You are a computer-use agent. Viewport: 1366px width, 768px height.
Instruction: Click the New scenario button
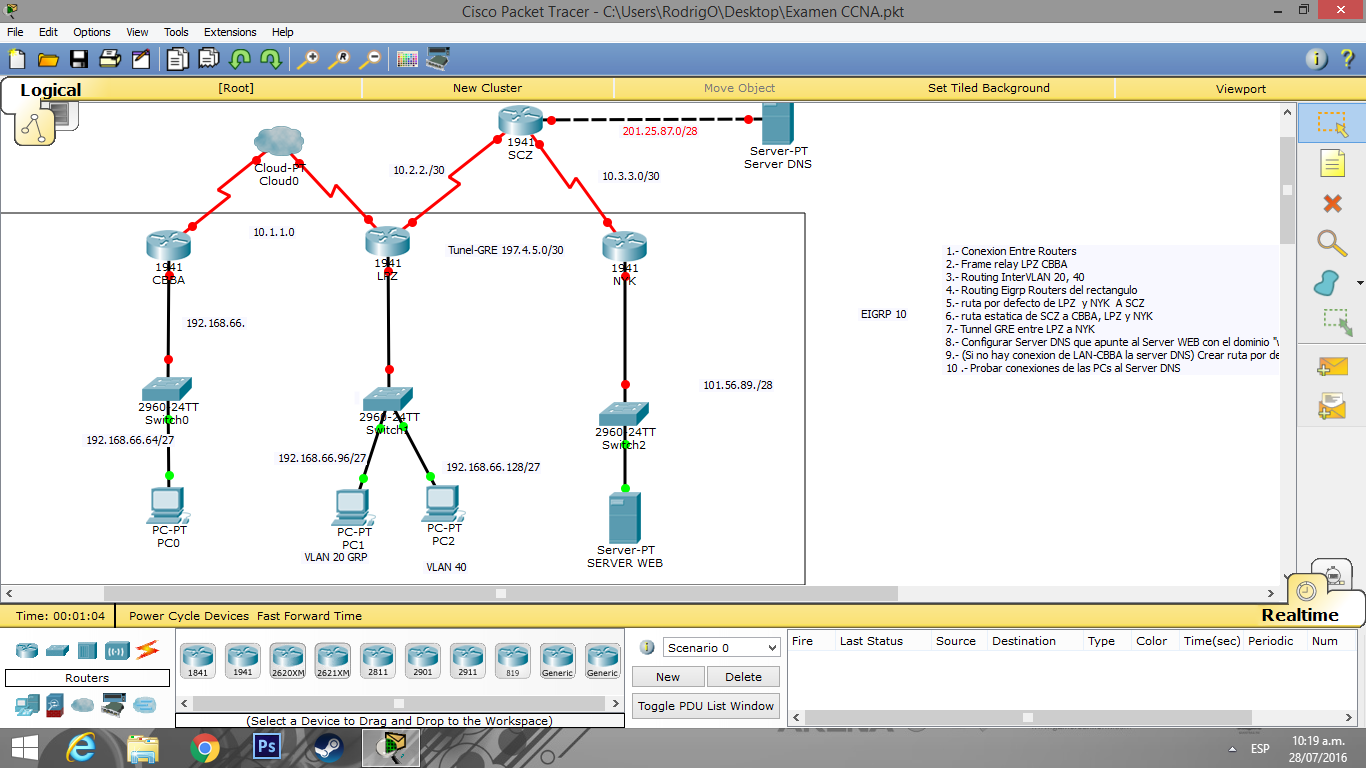668,677
